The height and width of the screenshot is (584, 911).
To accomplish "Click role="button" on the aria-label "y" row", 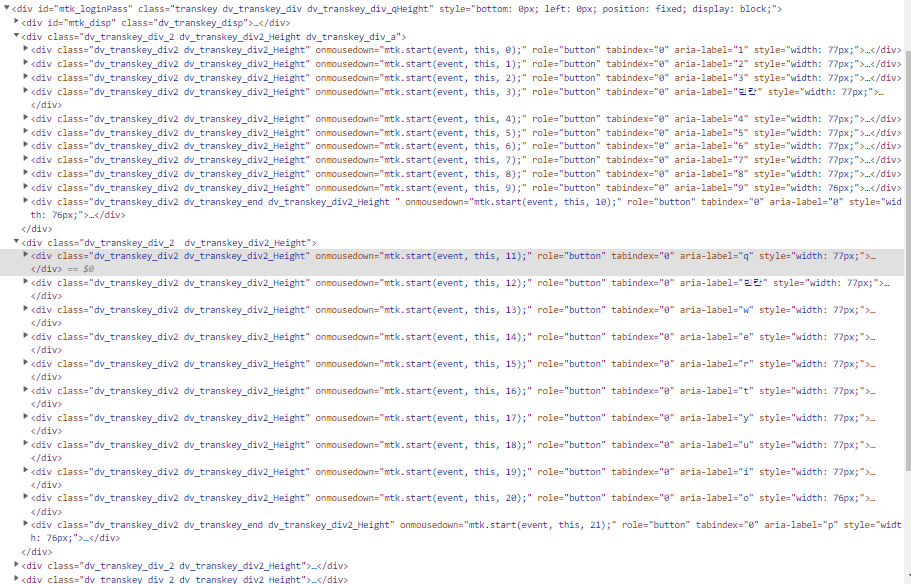I will [571, 418].
